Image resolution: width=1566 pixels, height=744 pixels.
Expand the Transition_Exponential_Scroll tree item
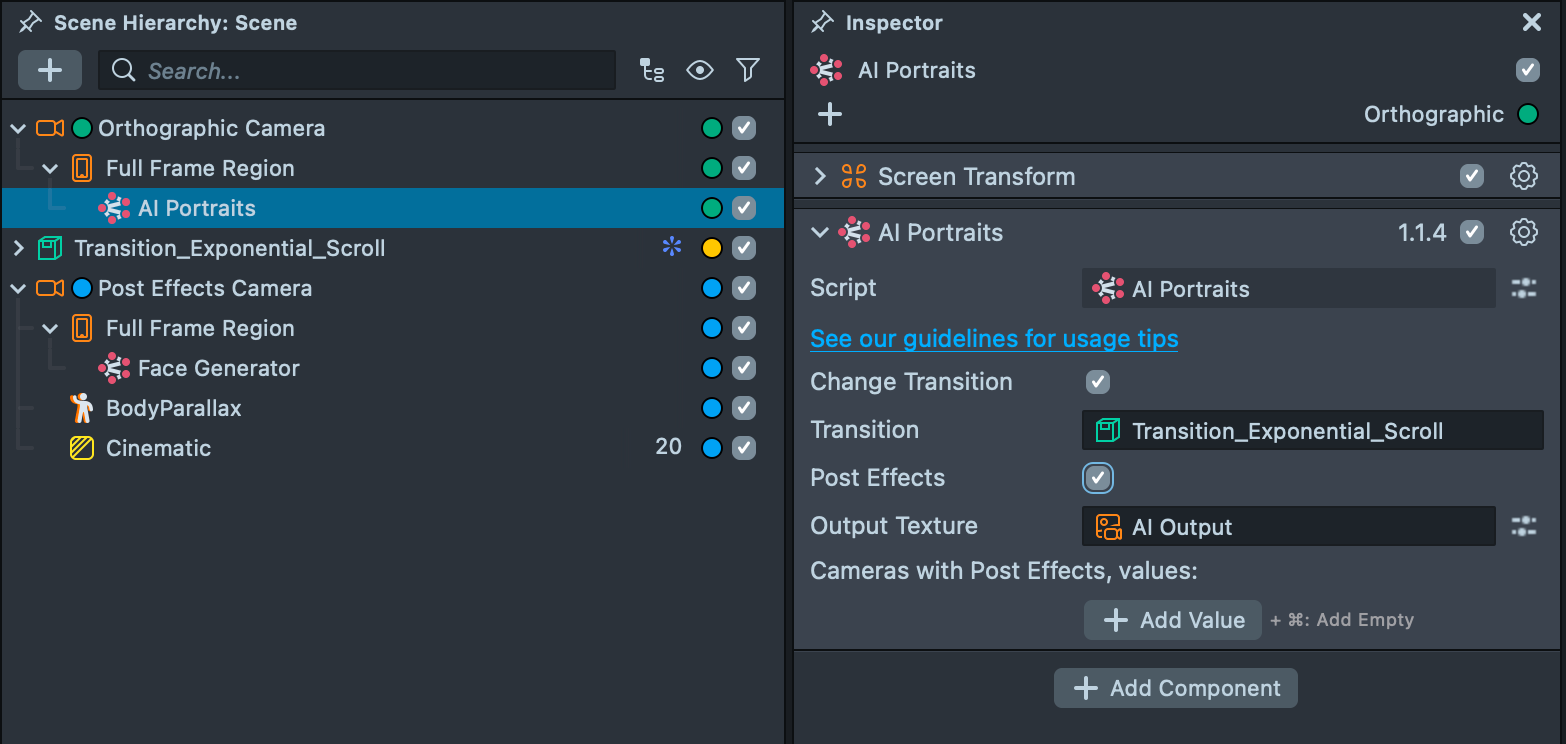click(x=18, y=248)
